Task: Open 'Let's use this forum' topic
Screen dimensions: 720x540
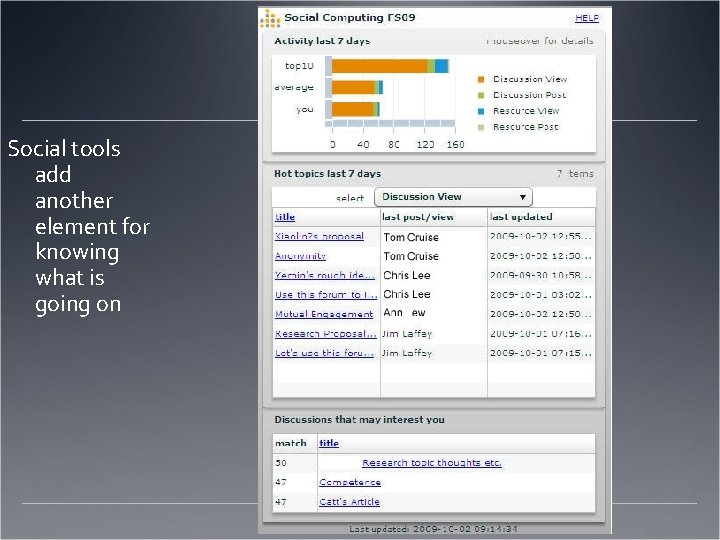Action: pyautogui.click(x=324, y=353)
